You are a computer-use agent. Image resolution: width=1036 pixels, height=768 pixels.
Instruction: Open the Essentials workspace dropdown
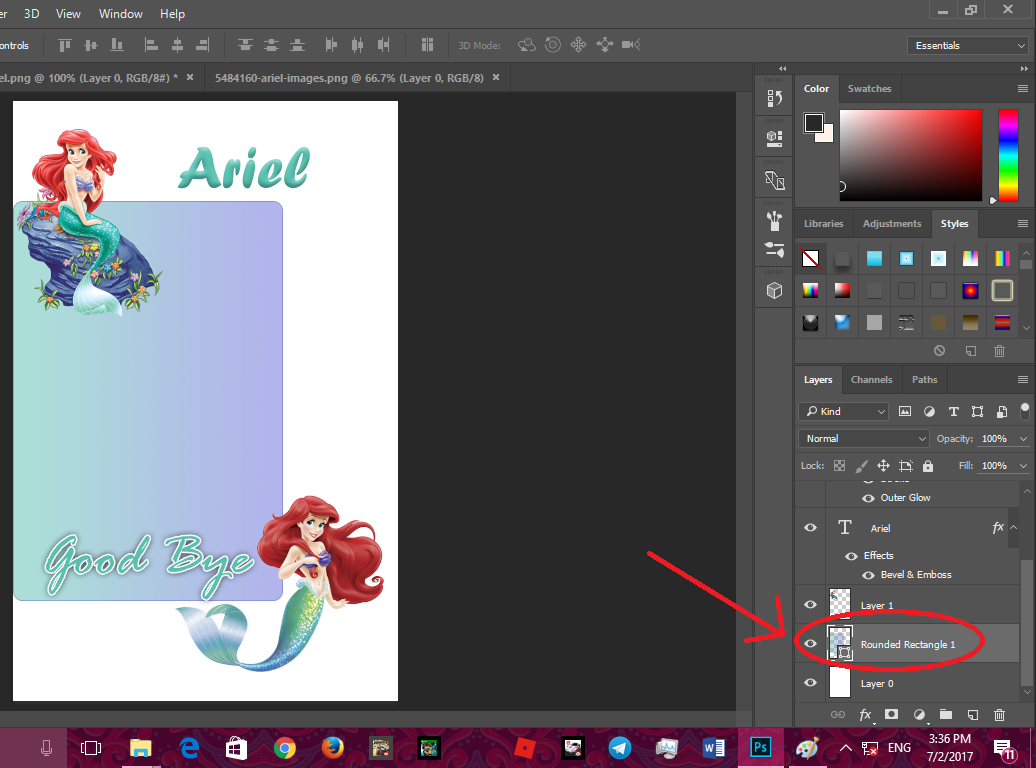pyautogui.click(x=967, y=46)
